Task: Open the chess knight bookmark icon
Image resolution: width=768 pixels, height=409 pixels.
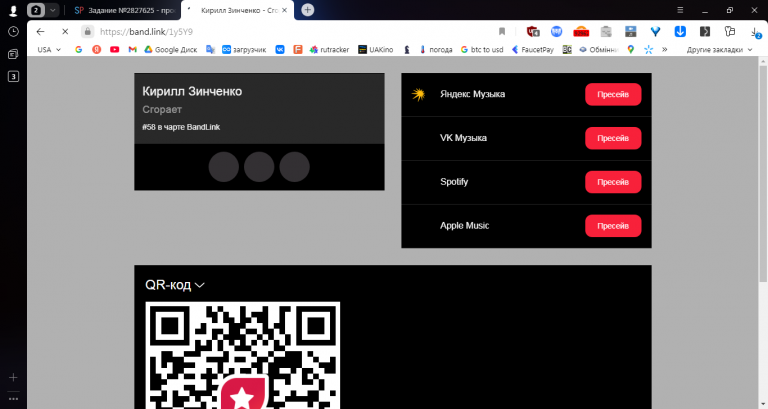Action: coord(407,49)
